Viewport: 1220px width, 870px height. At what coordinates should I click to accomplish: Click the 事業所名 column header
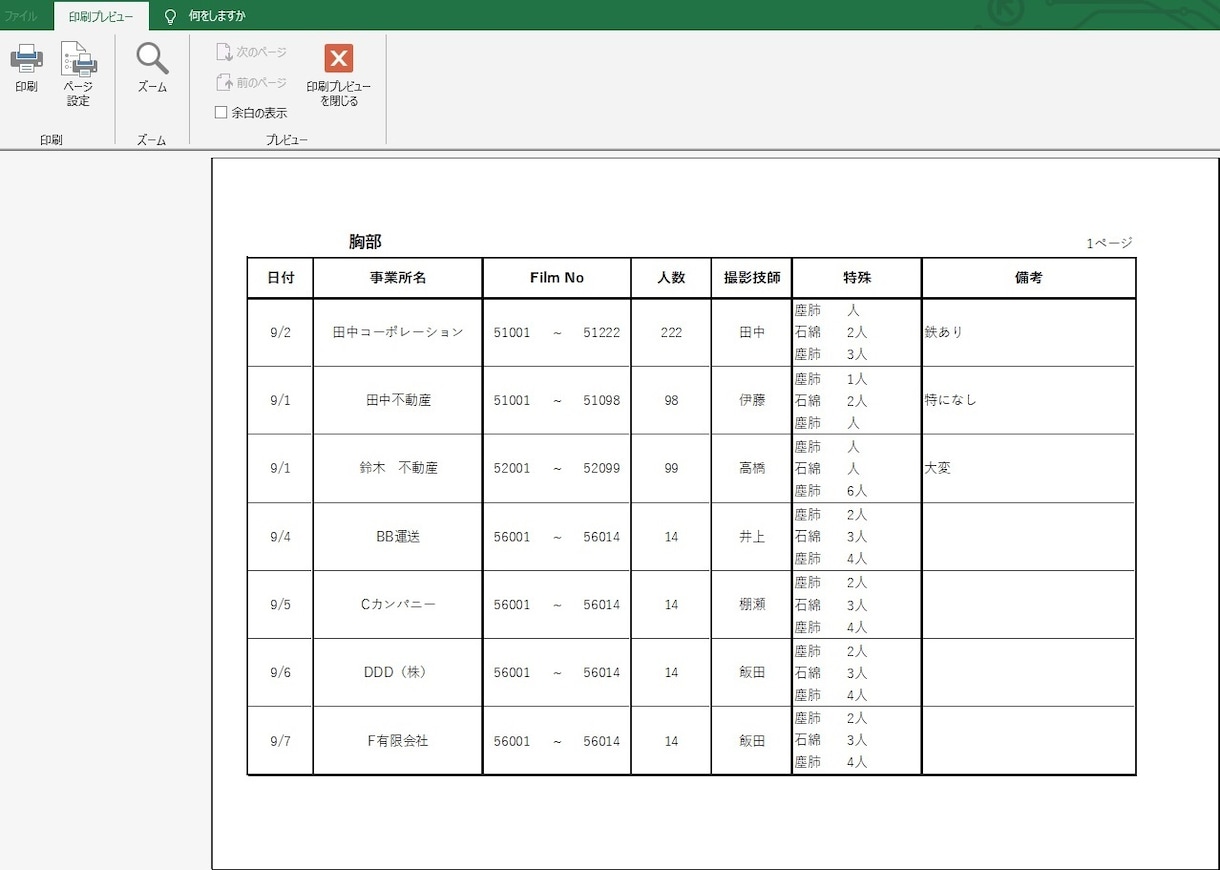[398, 278]
